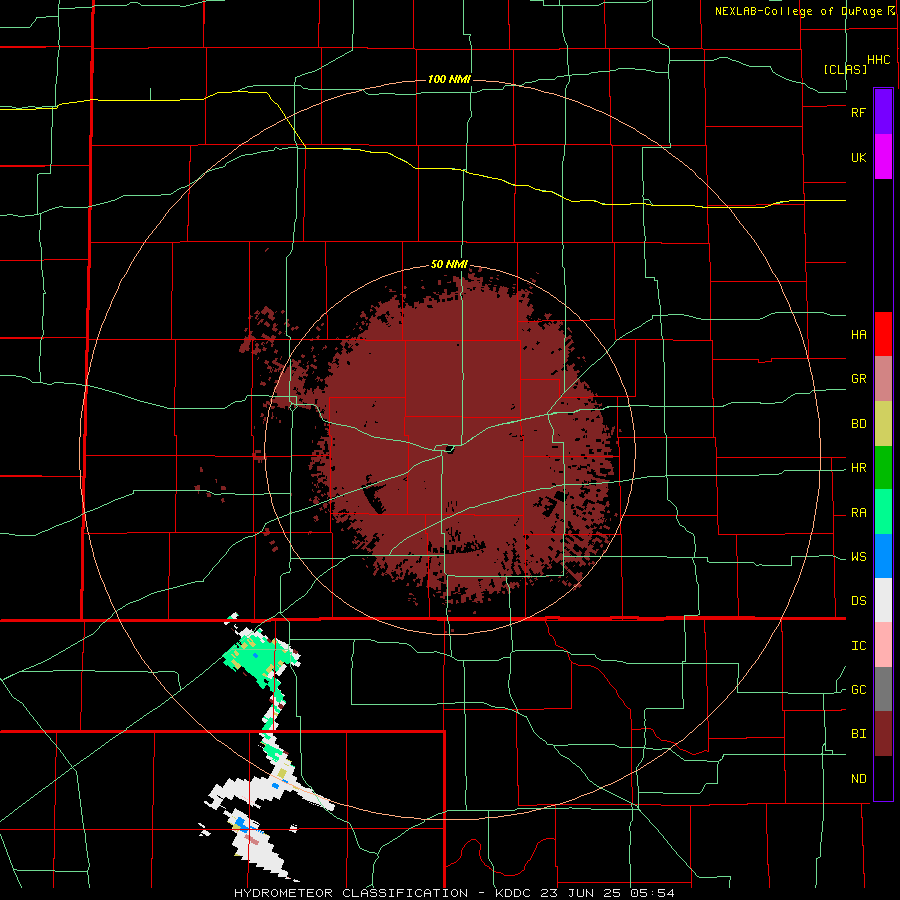Click the BD legend label
This screenshot has height=900, width=900.
pos(858,424)
